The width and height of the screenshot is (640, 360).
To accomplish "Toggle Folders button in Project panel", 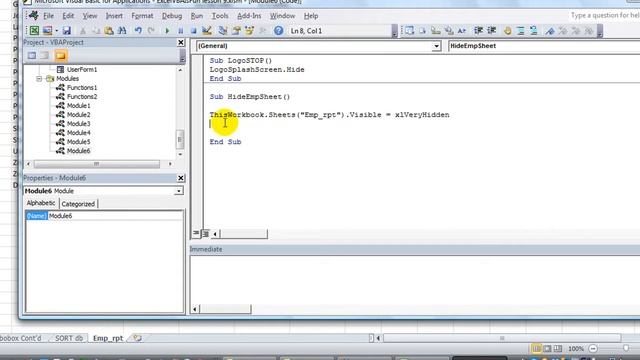I will pos(61,56).
